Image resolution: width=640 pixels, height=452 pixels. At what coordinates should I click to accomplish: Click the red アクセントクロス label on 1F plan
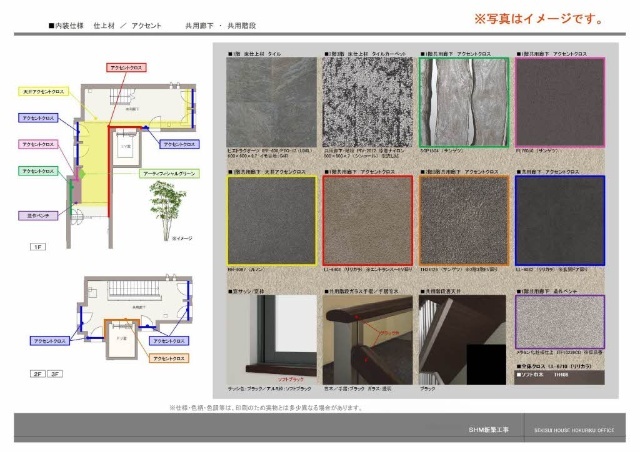coord(126,67)
